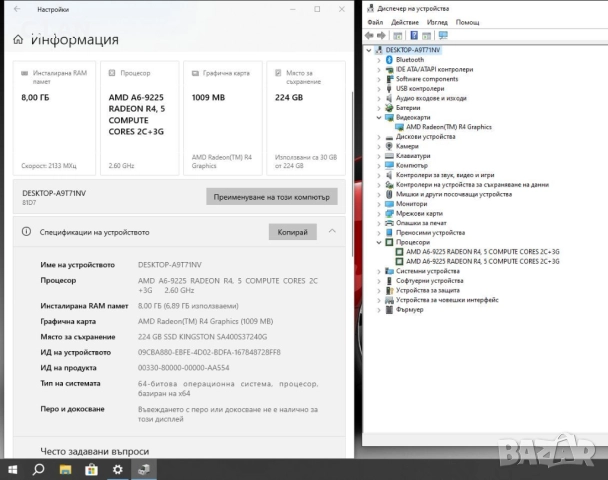
Task: Click the Help icon in Device Manager toolbar
Action: [x=414, y=36]
